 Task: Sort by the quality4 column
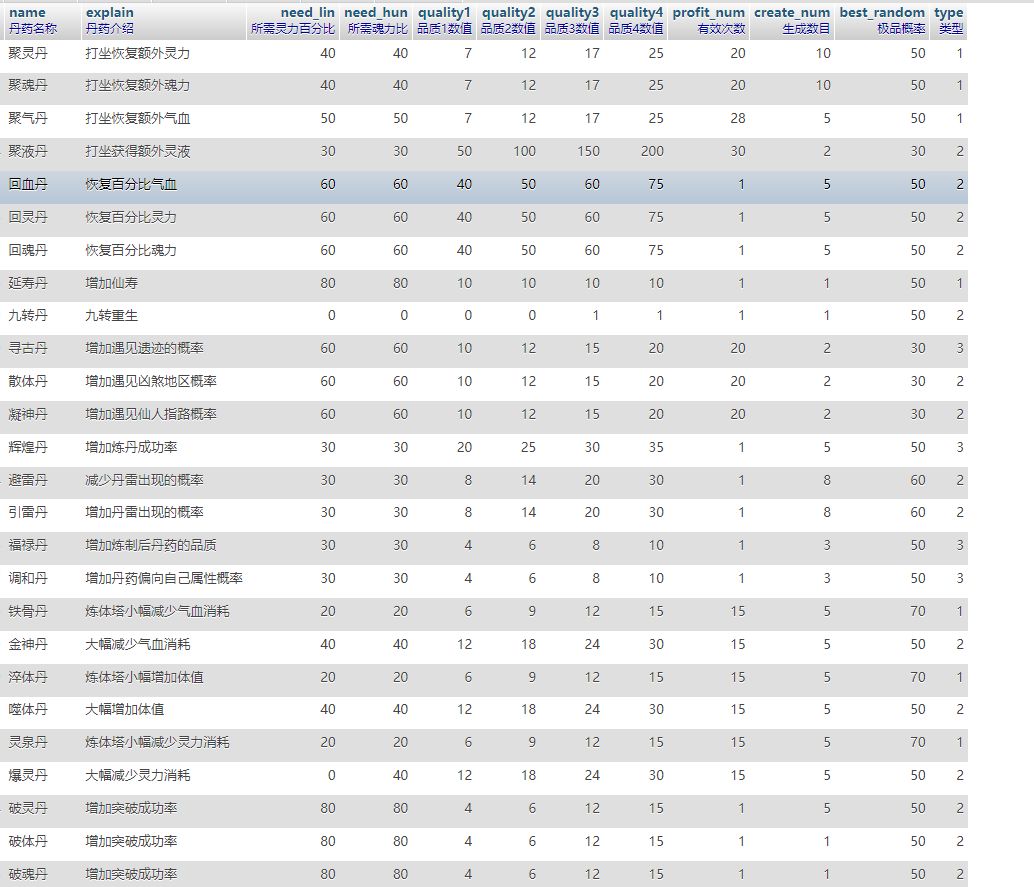coord(636,13)
